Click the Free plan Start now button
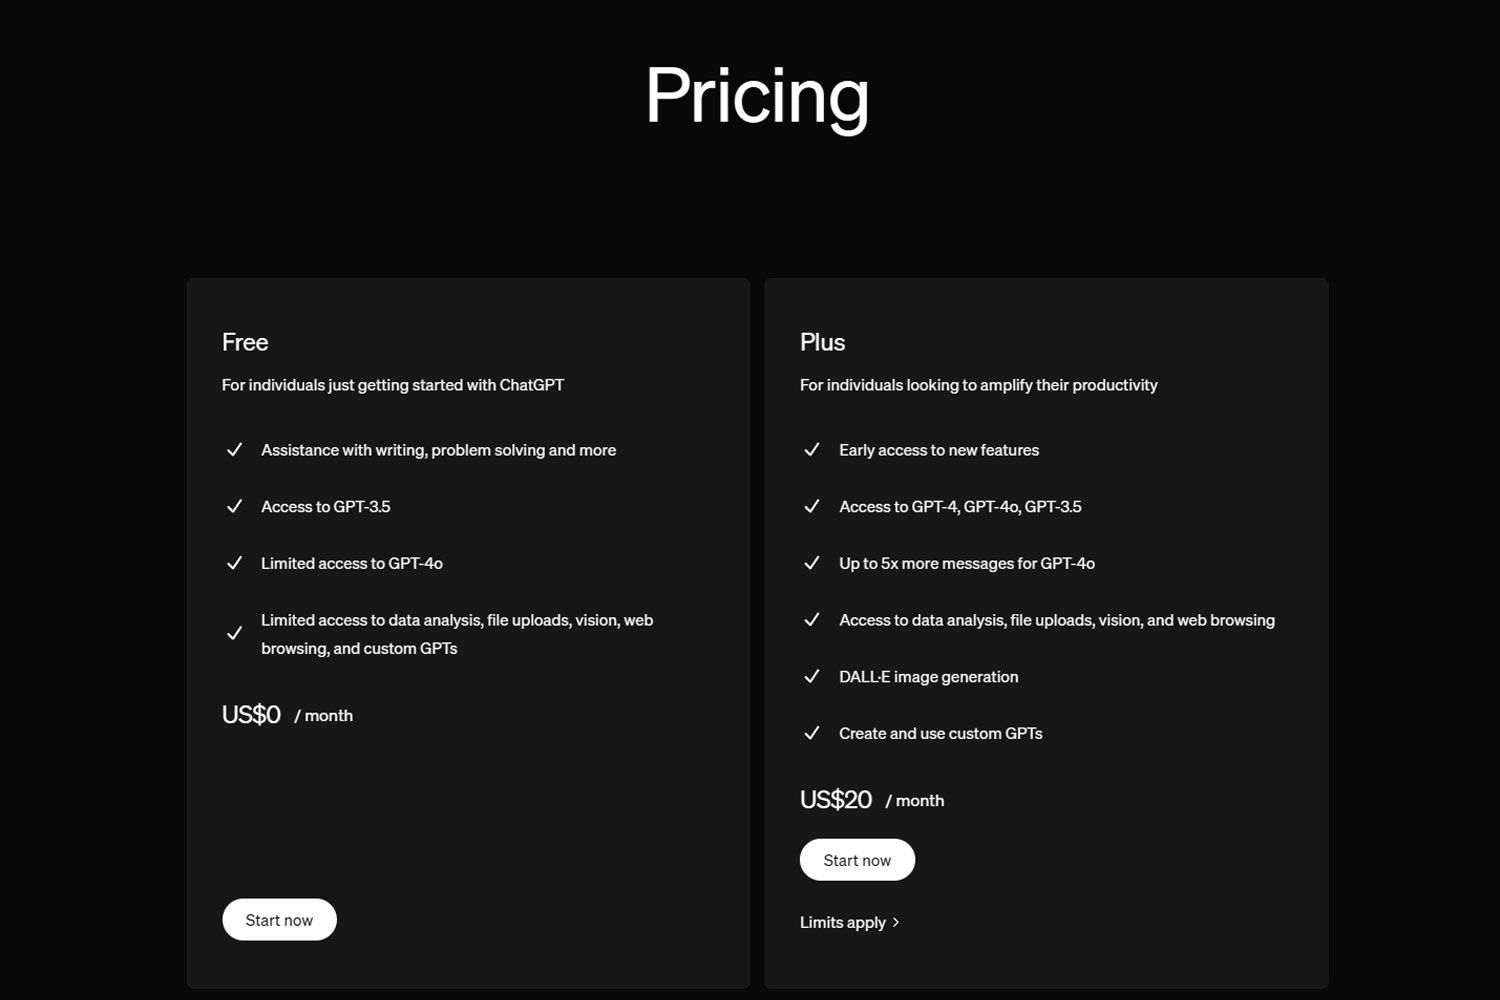 pos(279,920)
